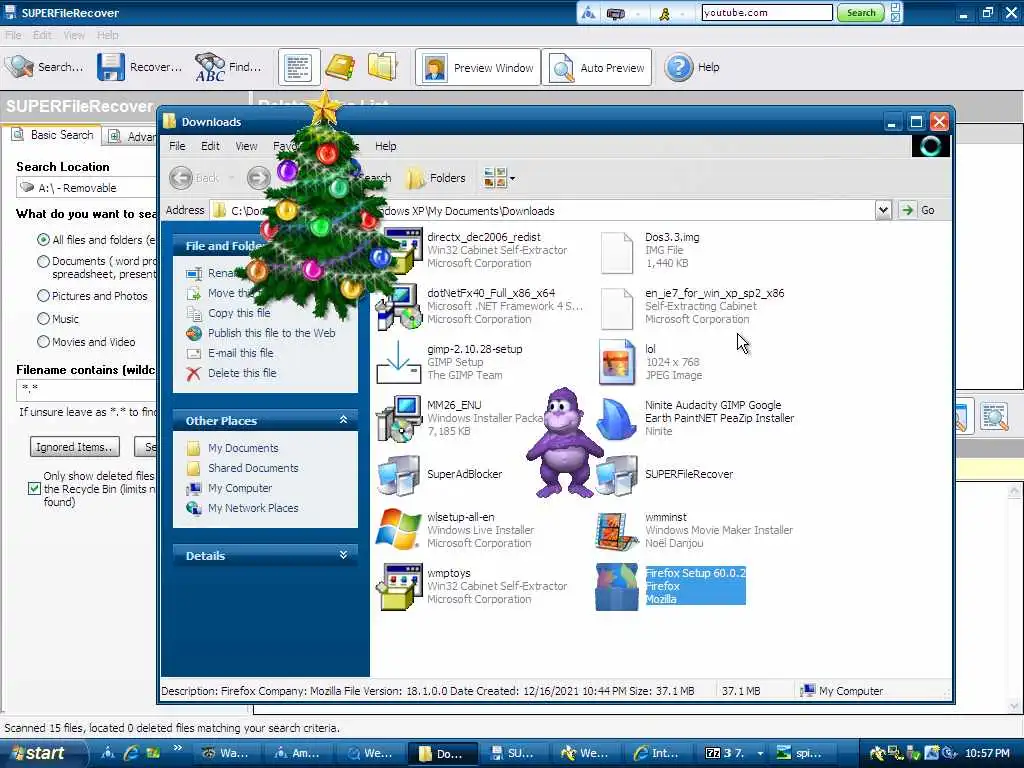
Task: Click the youtube.com search input field
Action: pyautogui.click(x=767, y=12)
